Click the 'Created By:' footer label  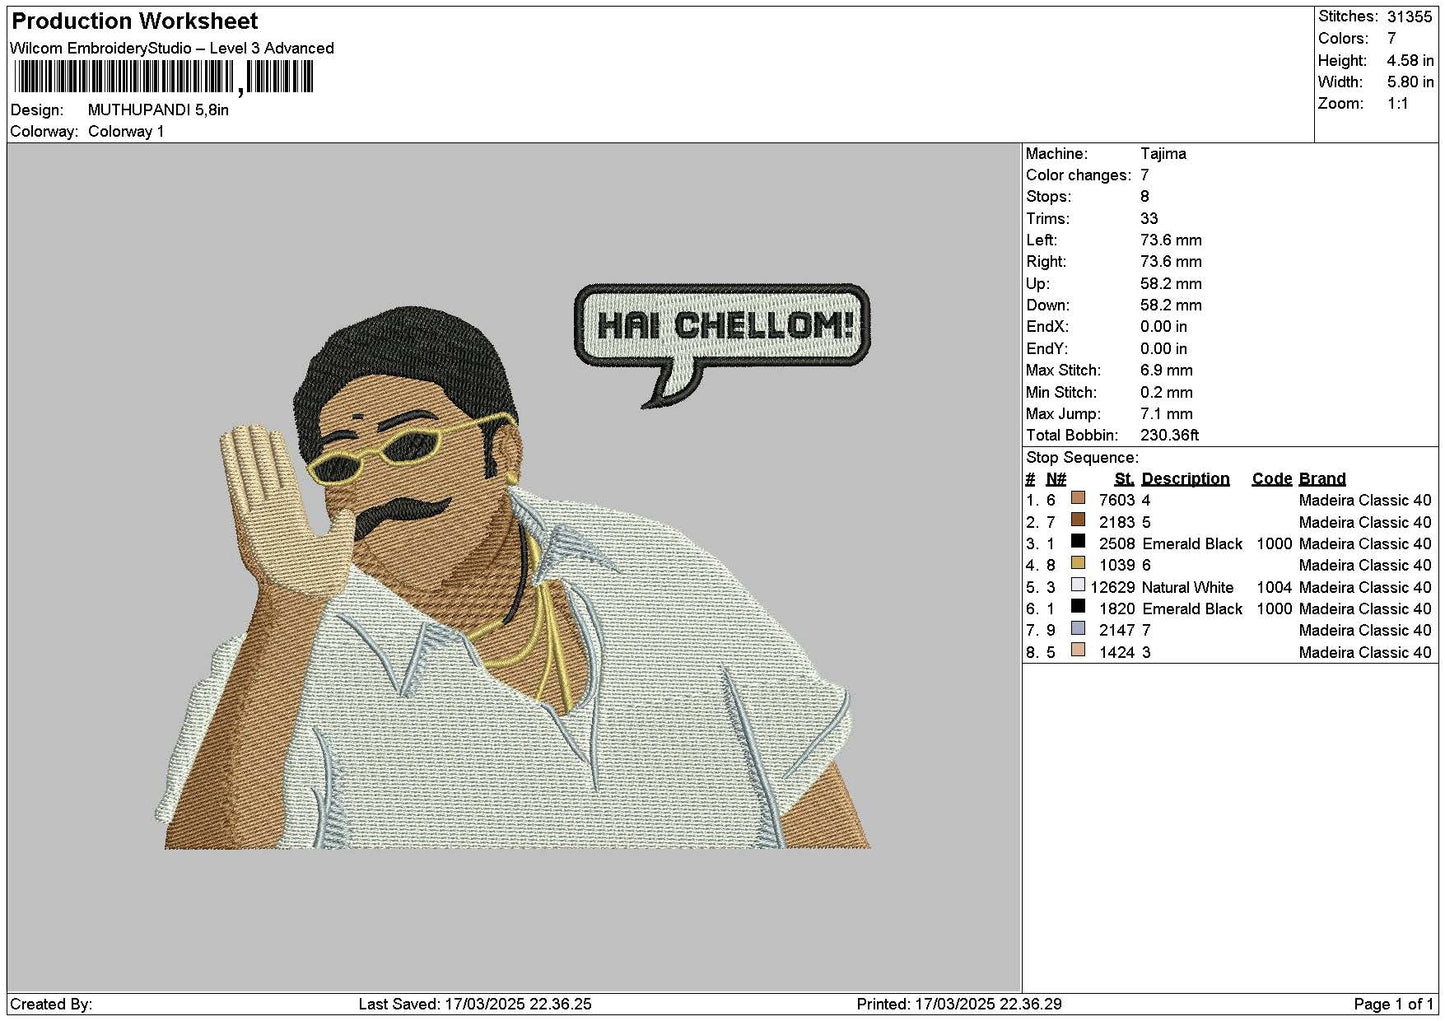click(51, 1004)
